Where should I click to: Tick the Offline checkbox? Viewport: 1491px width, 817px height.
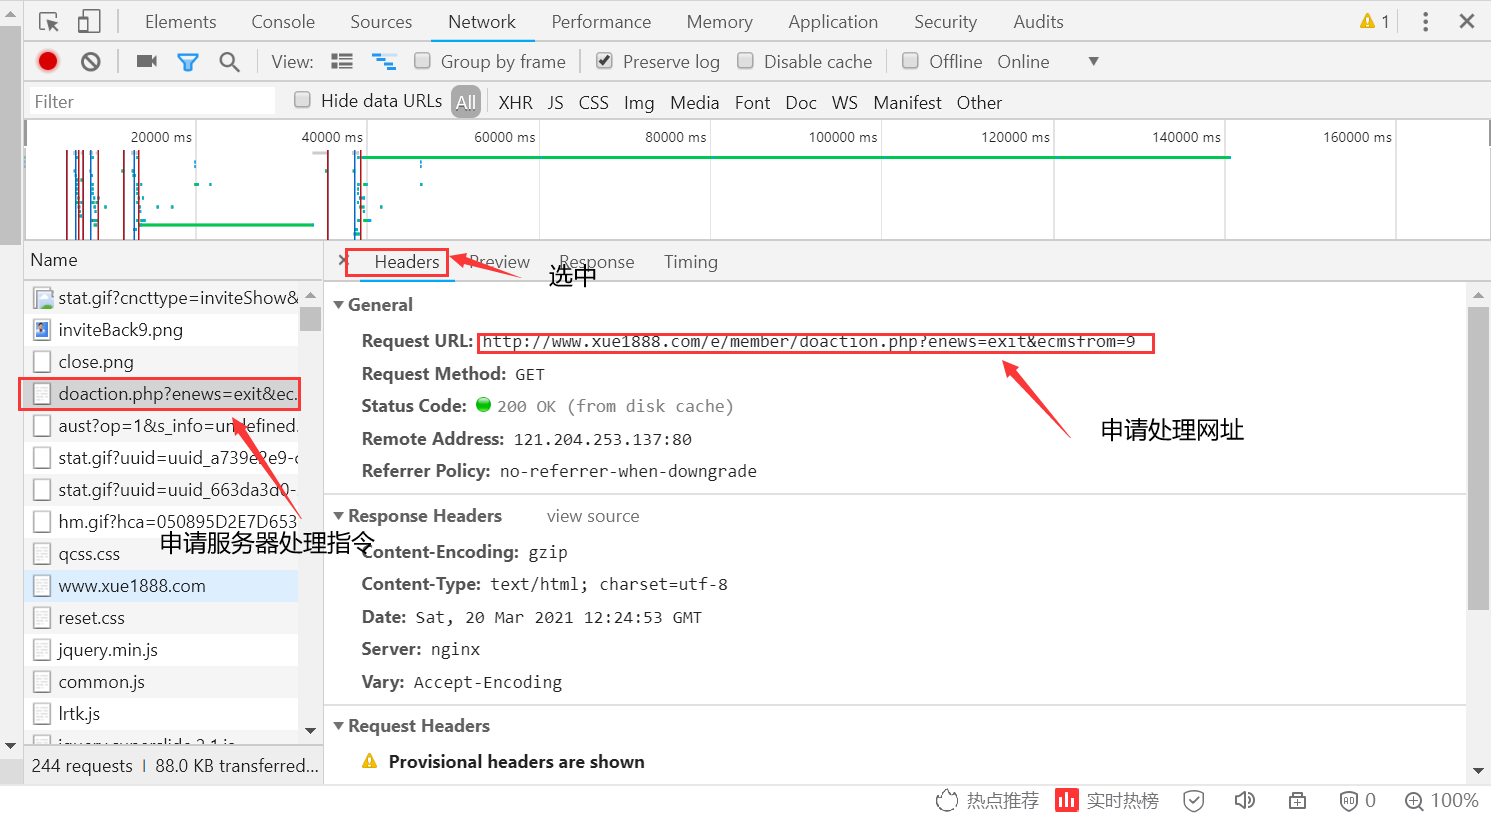[910, 61]
